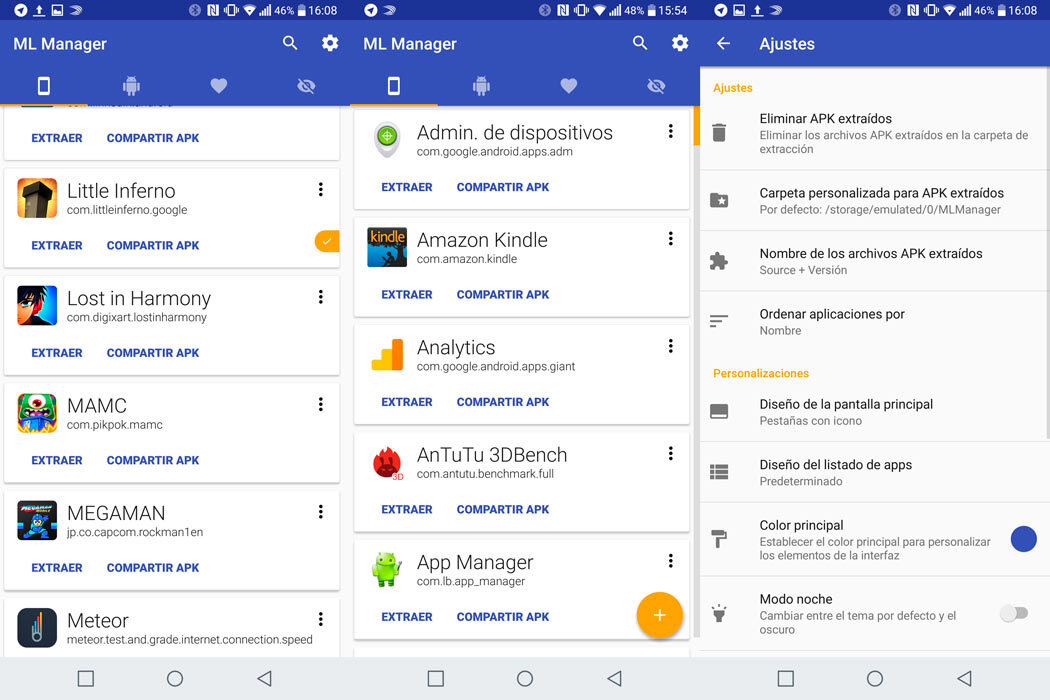Tap the Amazon Kindle app icon
1050x700 pixels.
coord(387,248)
